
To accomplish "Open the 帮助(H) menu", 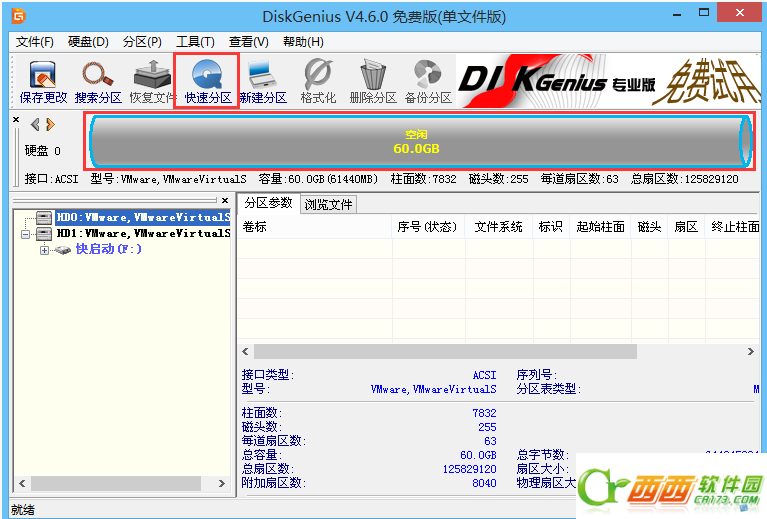I will [x=303, y=42].
